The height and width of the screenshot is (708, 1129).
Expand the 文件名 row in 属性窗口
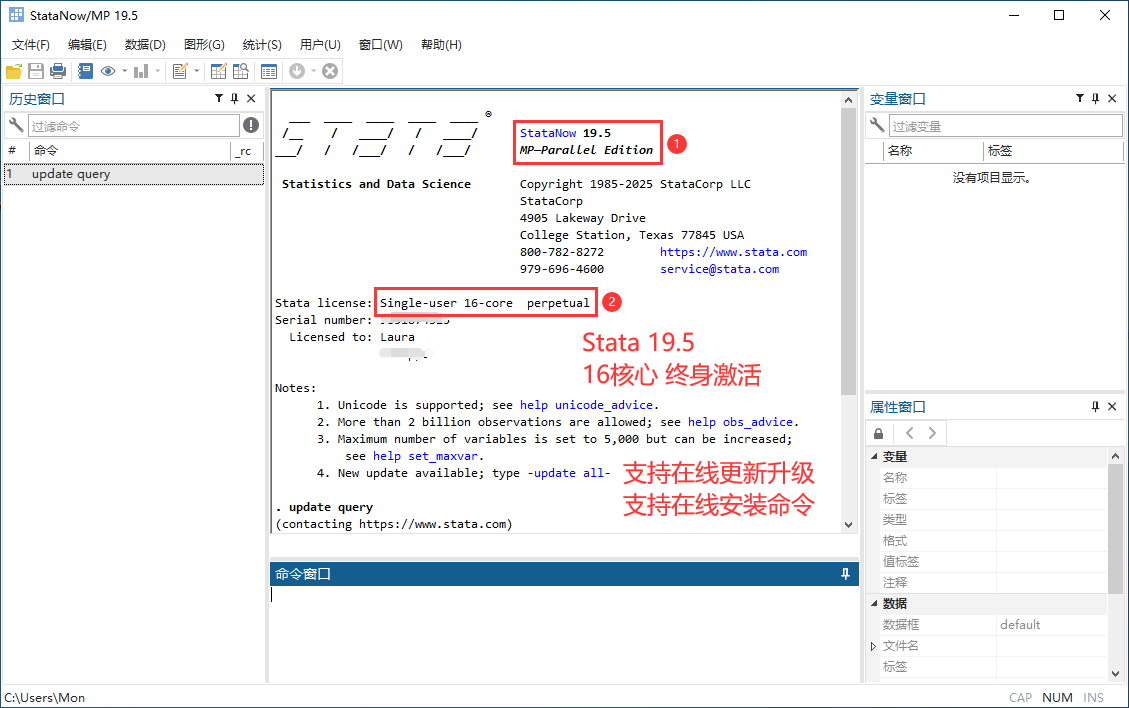point(873,646)
